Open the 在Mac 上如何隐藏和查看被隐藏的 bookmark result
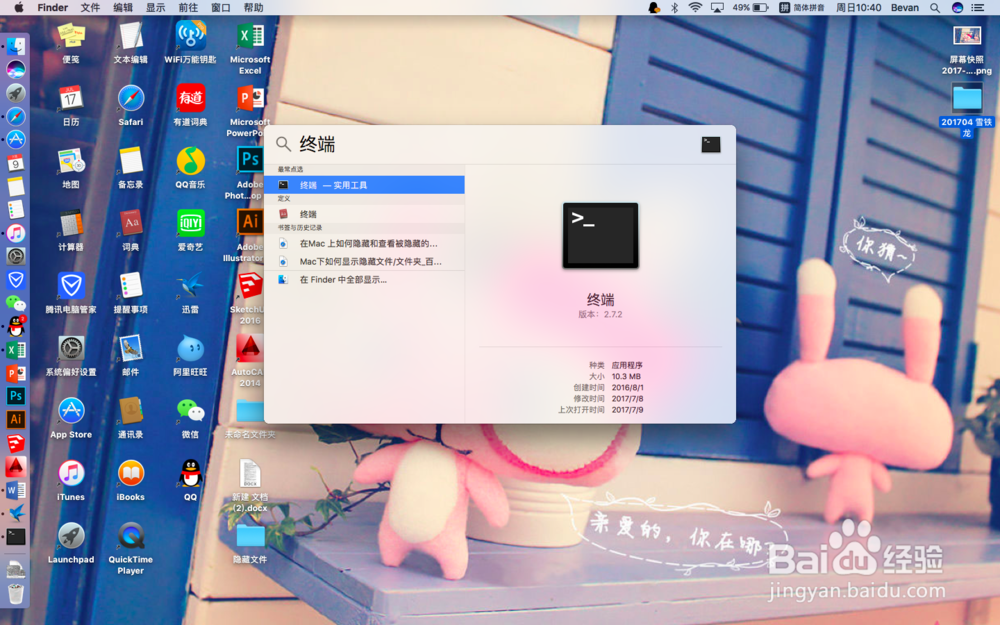 tap(364, 244)
